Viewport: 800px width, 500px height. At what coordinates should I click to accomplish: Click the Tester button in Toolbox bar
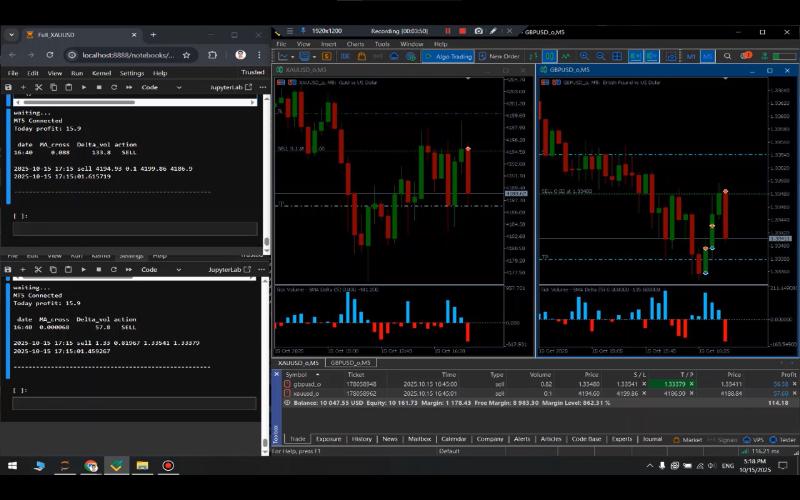pyautogui.click(x=783, y=439)
